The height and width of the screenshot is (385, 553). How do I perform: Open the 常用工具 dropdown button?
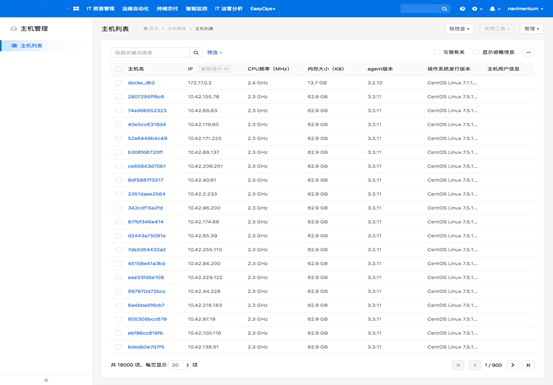[x=497, y=29]
